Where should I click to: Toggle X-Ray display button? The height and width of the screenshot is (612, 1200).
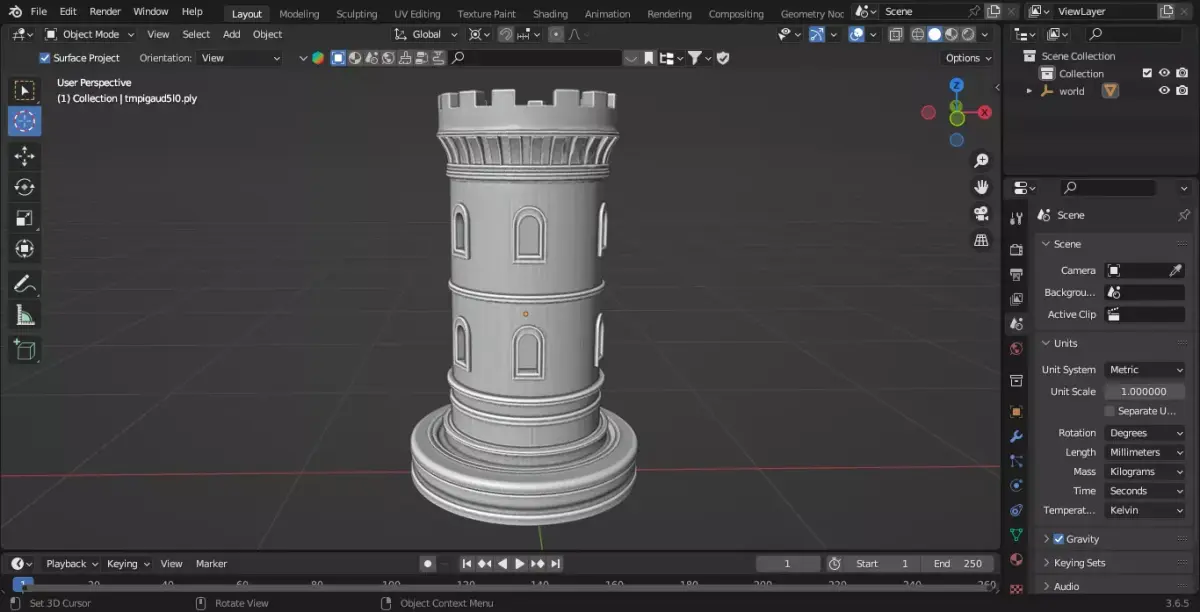pyautogui.click(x=895, y=34)
